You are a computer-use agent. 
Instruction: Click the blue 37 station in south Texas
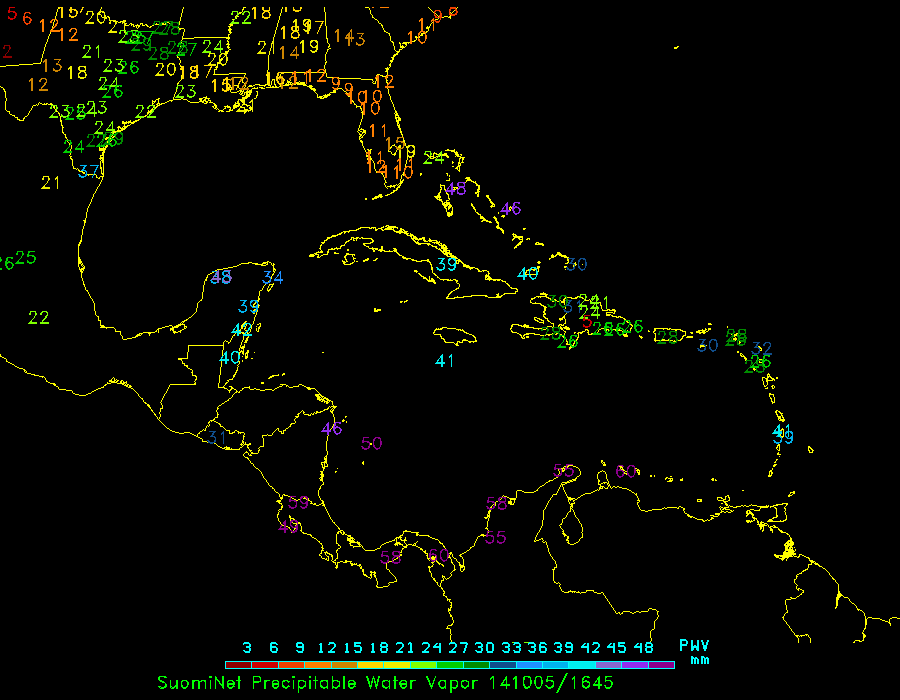89,172
